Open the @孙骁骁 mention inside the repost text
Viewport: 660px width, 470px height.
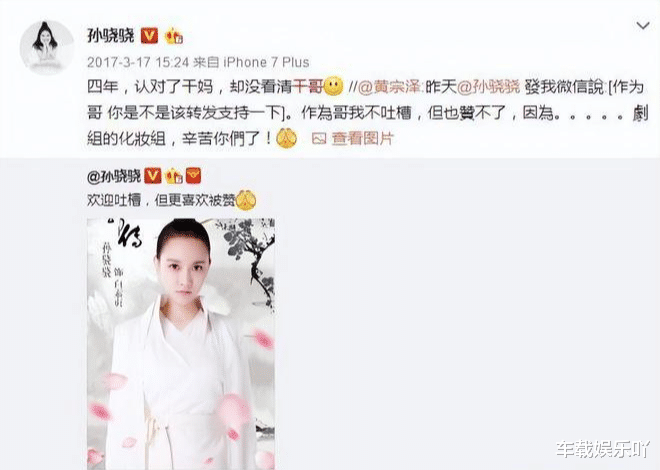pos(489,88)
